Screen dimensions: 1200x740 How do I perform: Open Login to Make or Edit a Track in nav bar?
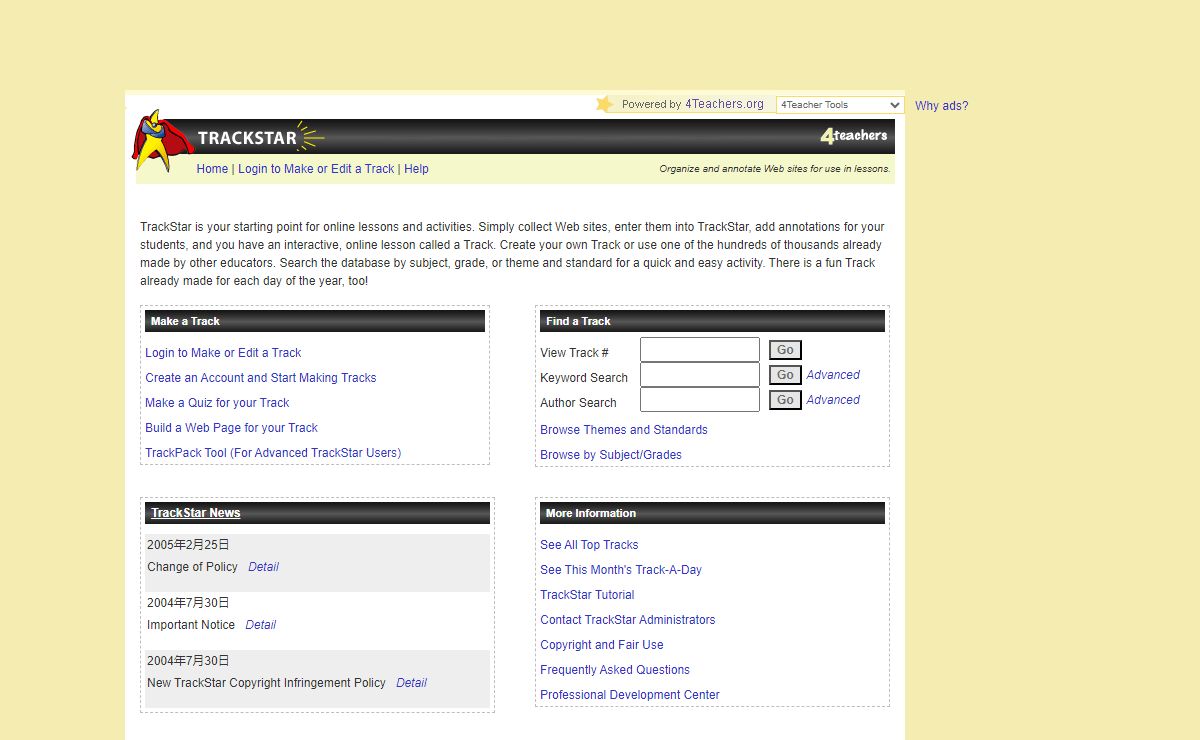(316, 169)
